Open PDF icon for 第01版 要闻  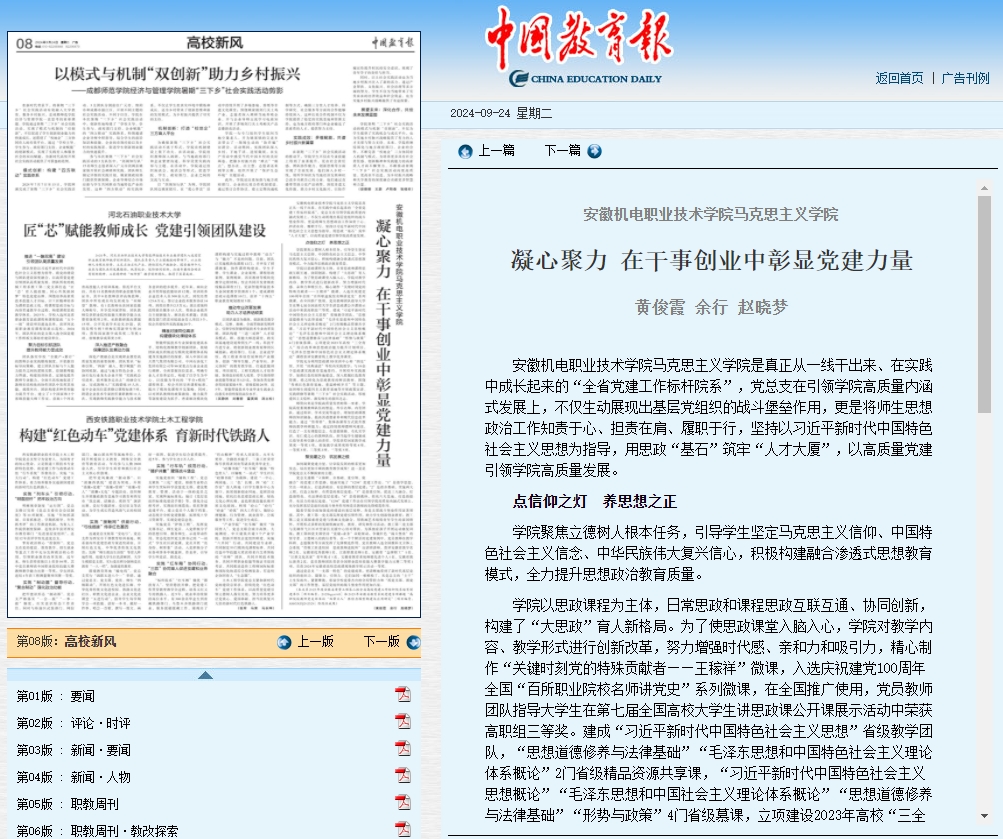403,694
